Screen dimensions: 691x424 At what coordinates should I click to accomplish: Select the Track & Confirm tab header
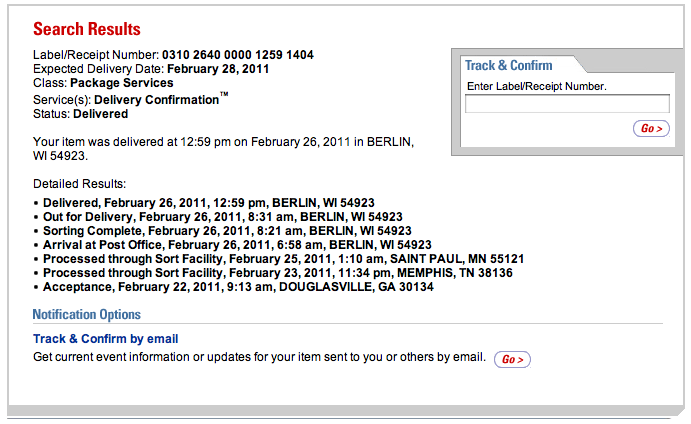pyautogui.click(x=507, y=66)
